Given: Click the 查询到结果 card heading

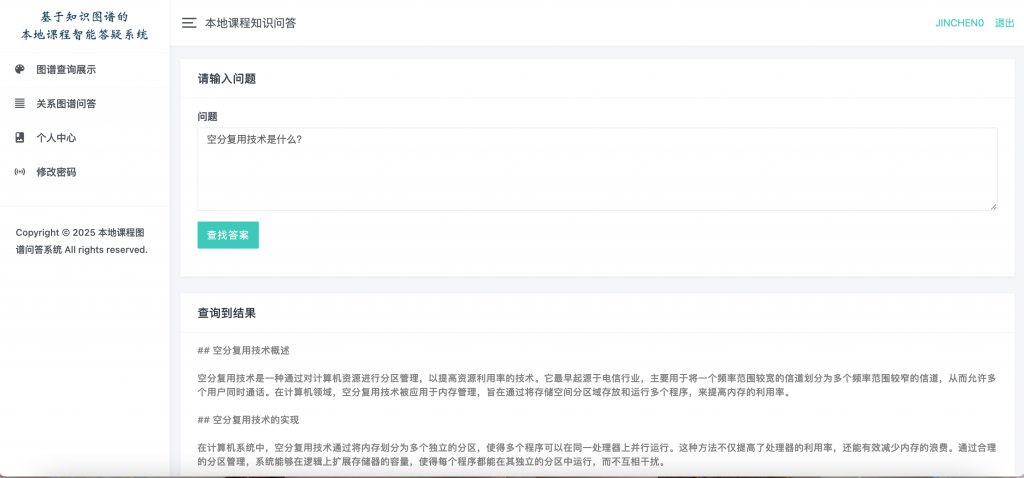Looking at the screenshot, I should (x=227, y=313).
